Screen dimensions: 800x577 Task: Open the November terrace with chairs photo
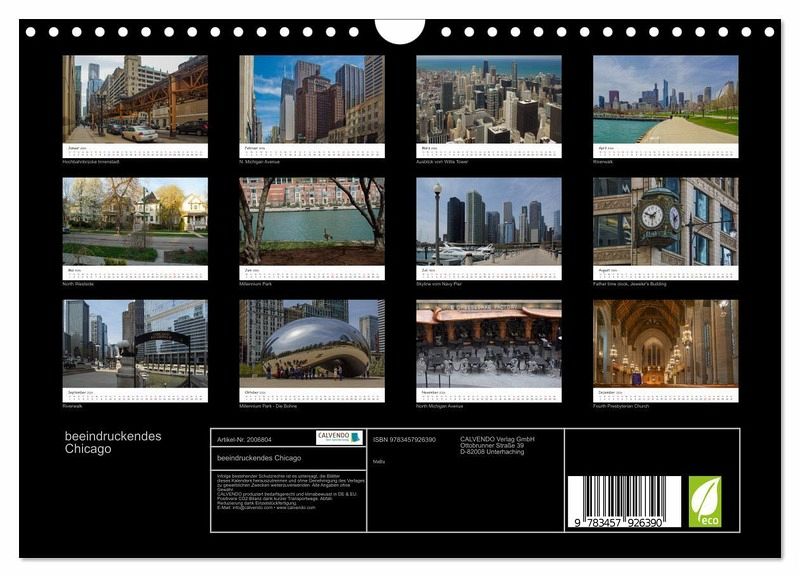point(489,343)
